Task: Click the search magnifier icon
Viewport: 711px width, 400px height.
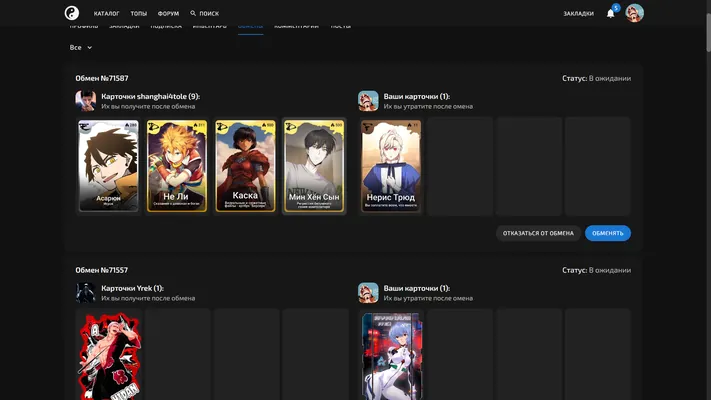Action: point(193,13)
